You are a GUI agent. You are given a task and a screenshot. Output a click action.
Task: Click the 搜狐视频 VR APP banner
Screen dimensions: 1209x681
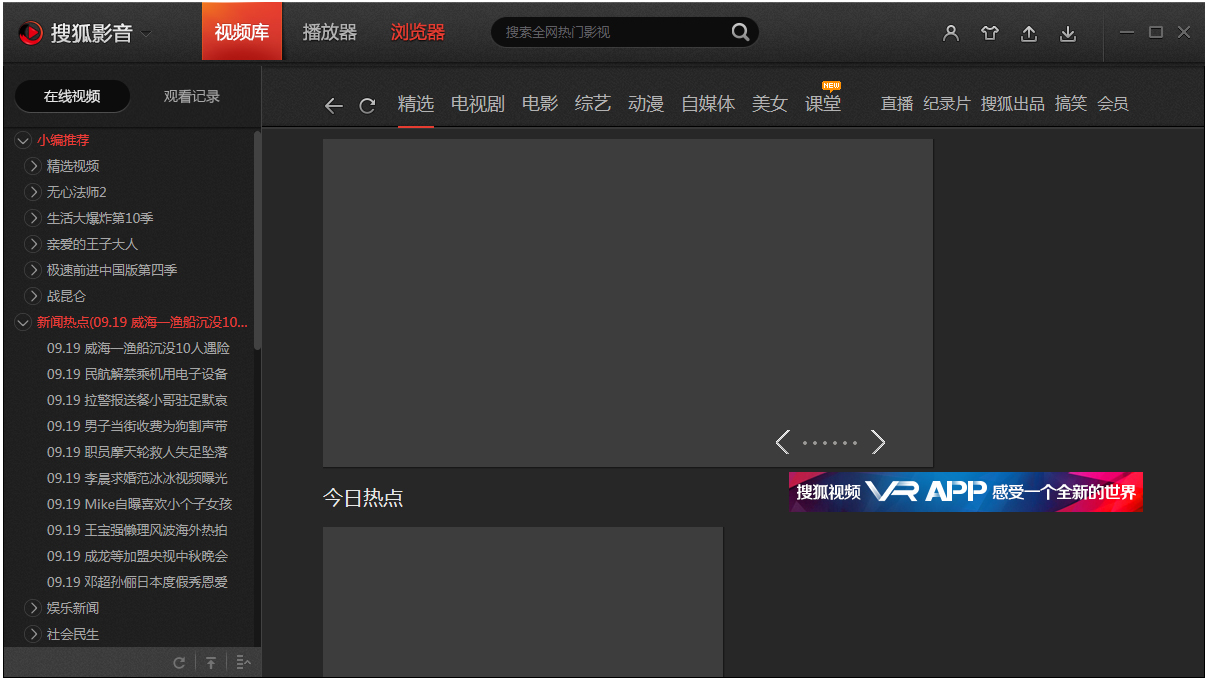pyautogui.click(x=965, y=492)
